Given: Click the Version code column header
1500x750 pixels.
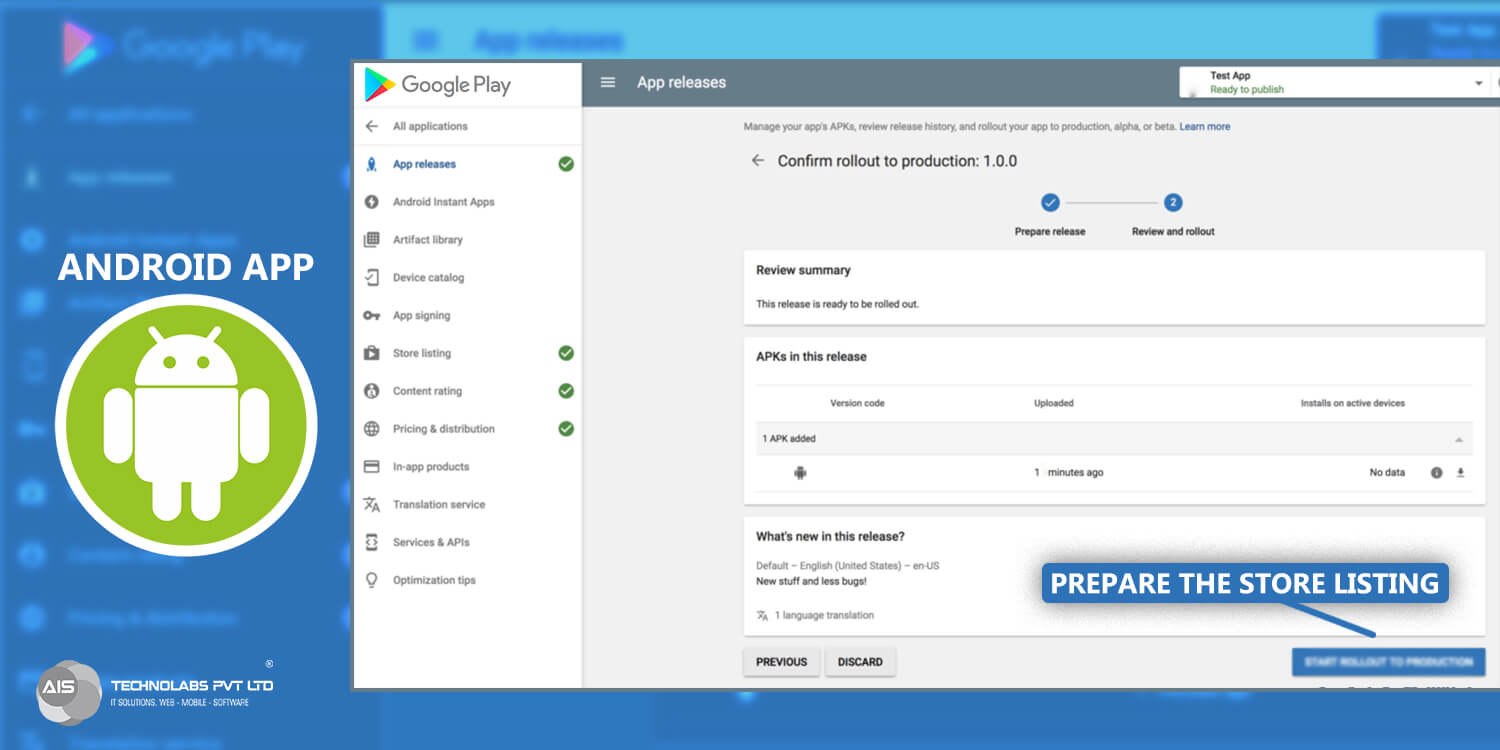Looking at the screenshot, I should (857, 403).
